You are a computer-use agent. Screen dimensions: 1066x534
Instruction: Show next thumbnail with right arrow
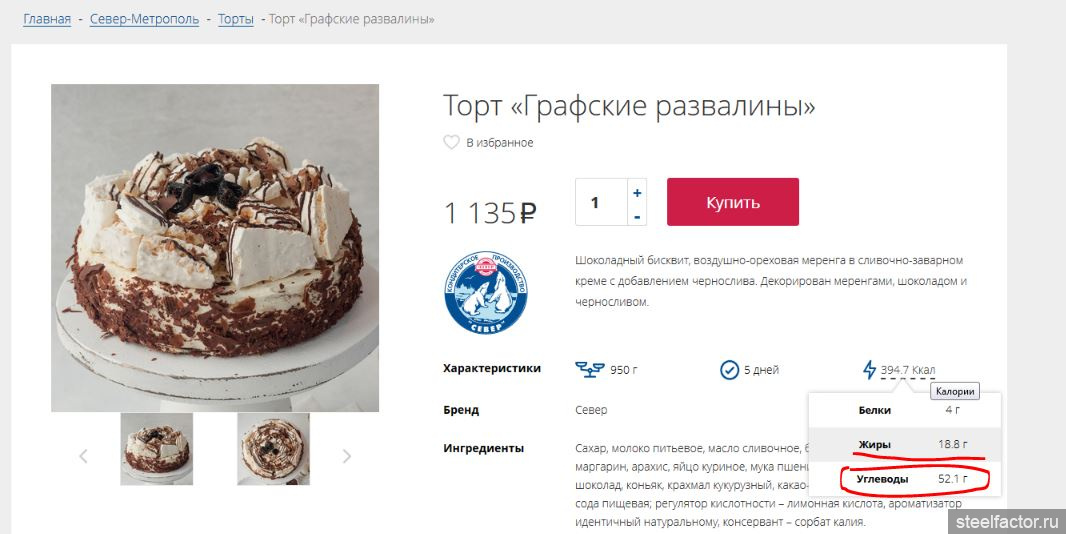coord(347,456)
